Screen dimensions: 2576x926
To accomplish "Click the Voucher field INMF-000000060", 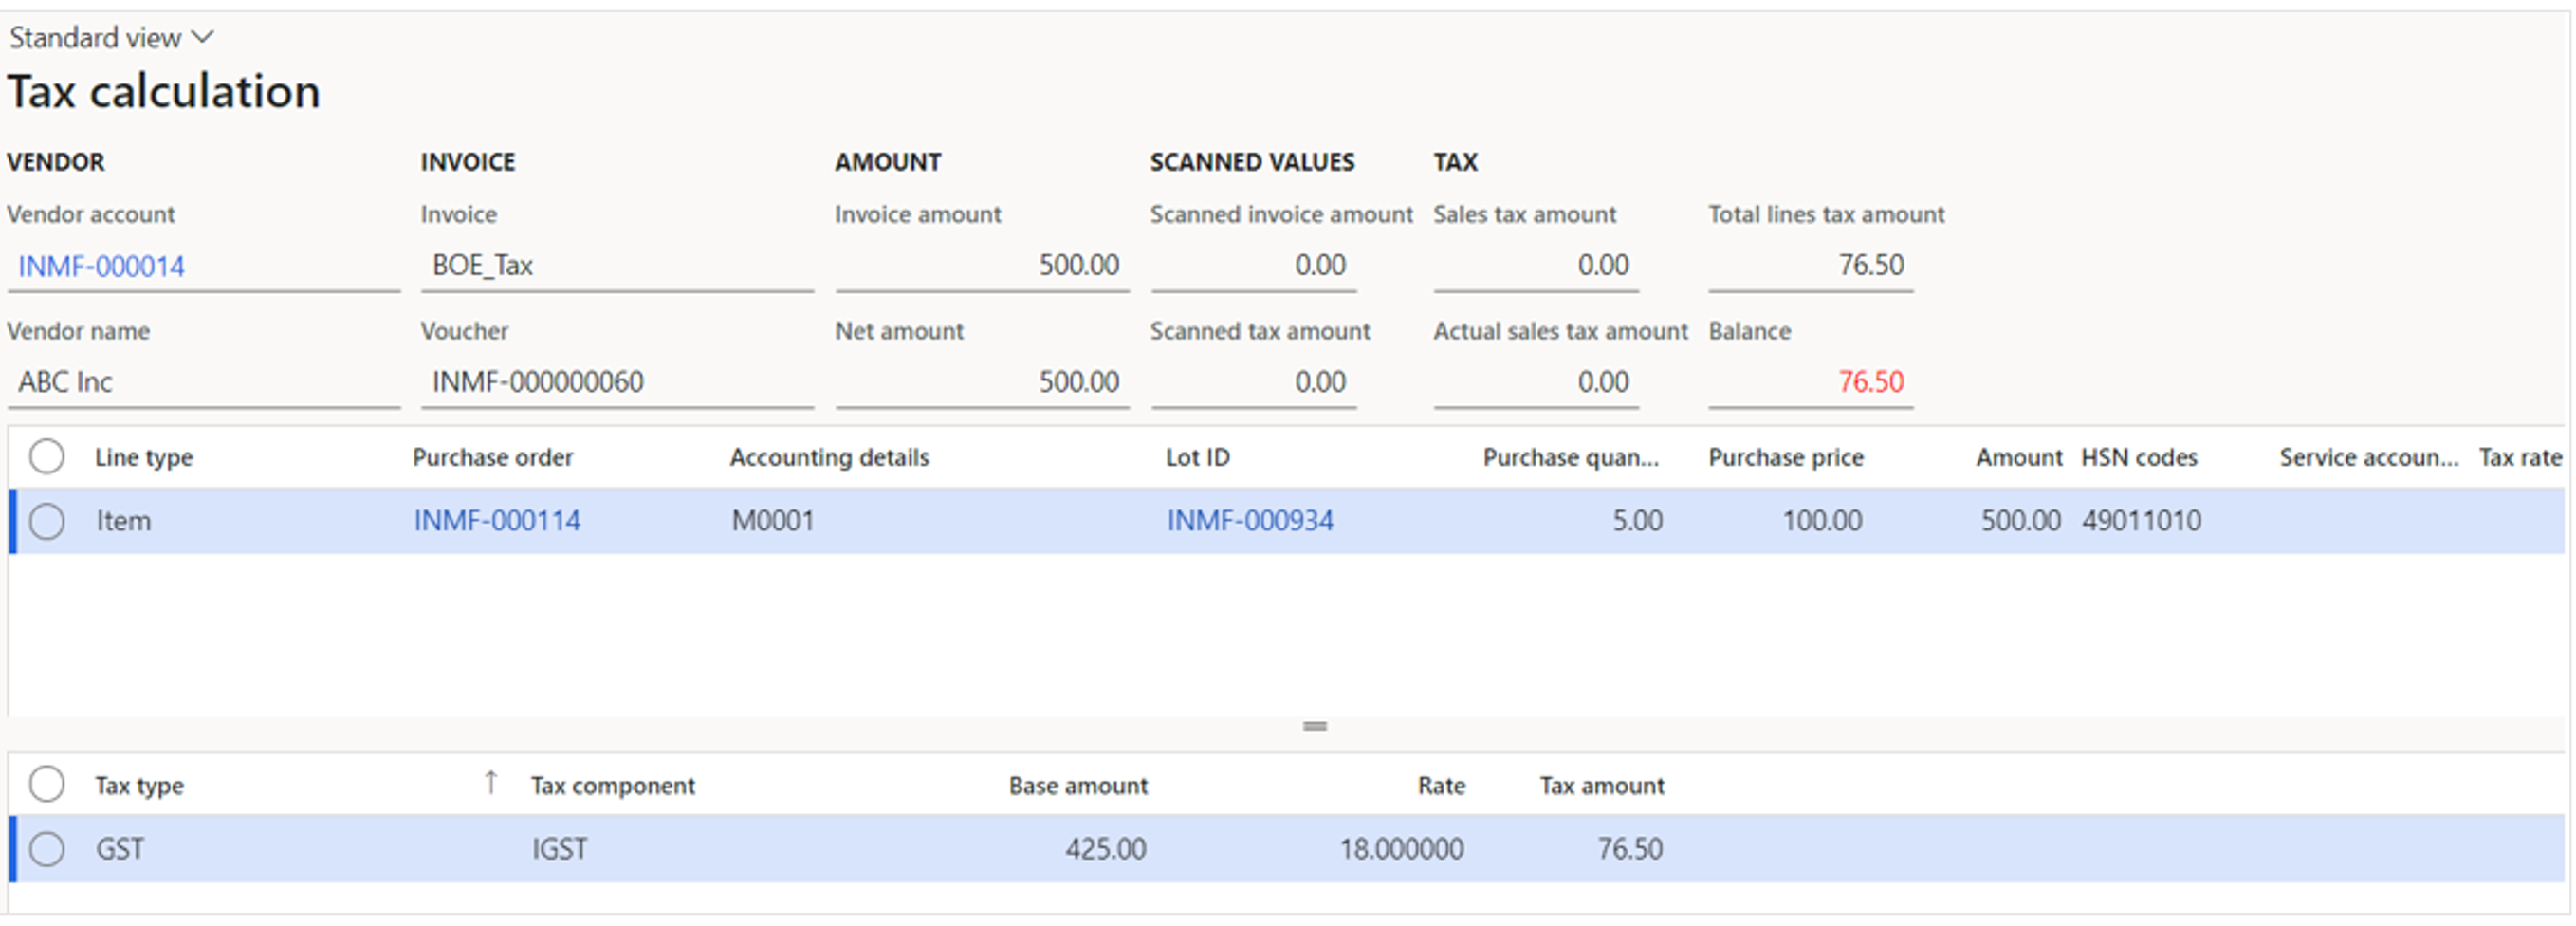I will point(617,383).
